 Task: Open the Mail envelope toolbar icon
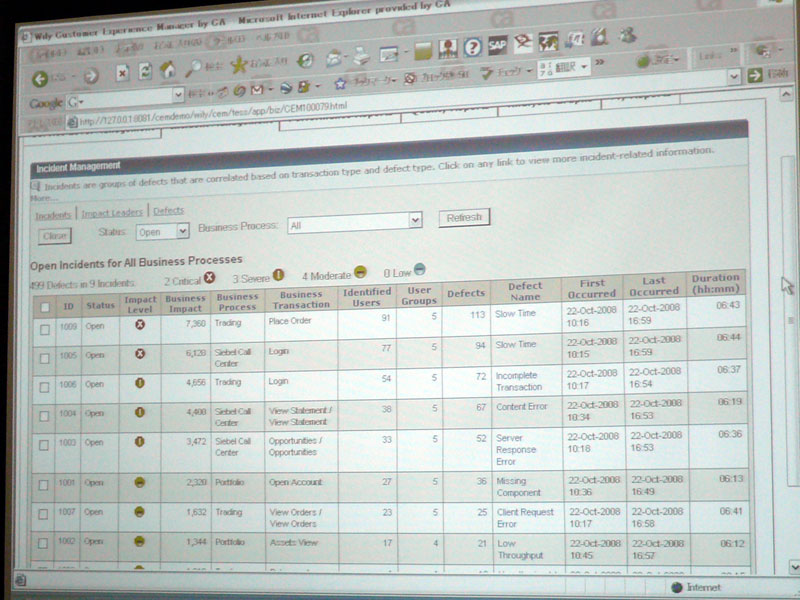pyautogui.click(x=334, y=59)
